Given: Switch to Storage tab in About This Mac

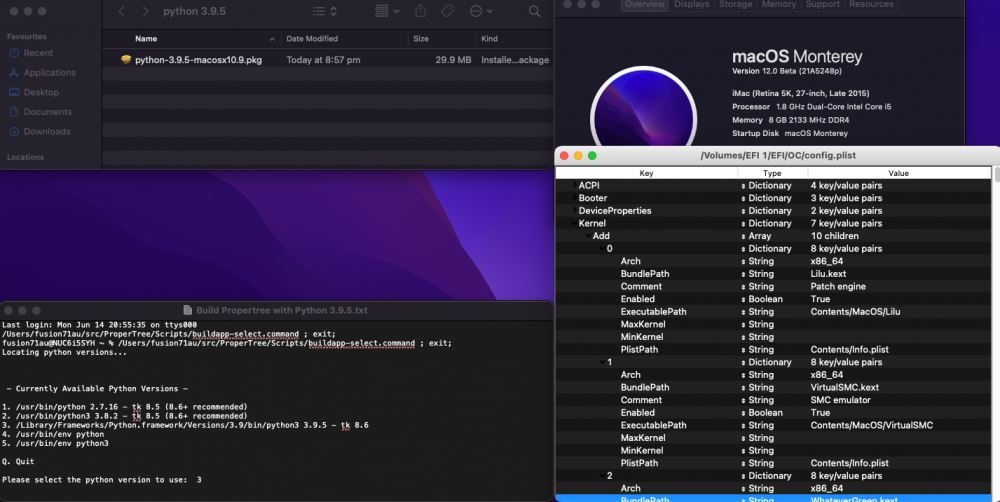Looking at the screenshot, I should coord(735,4).
